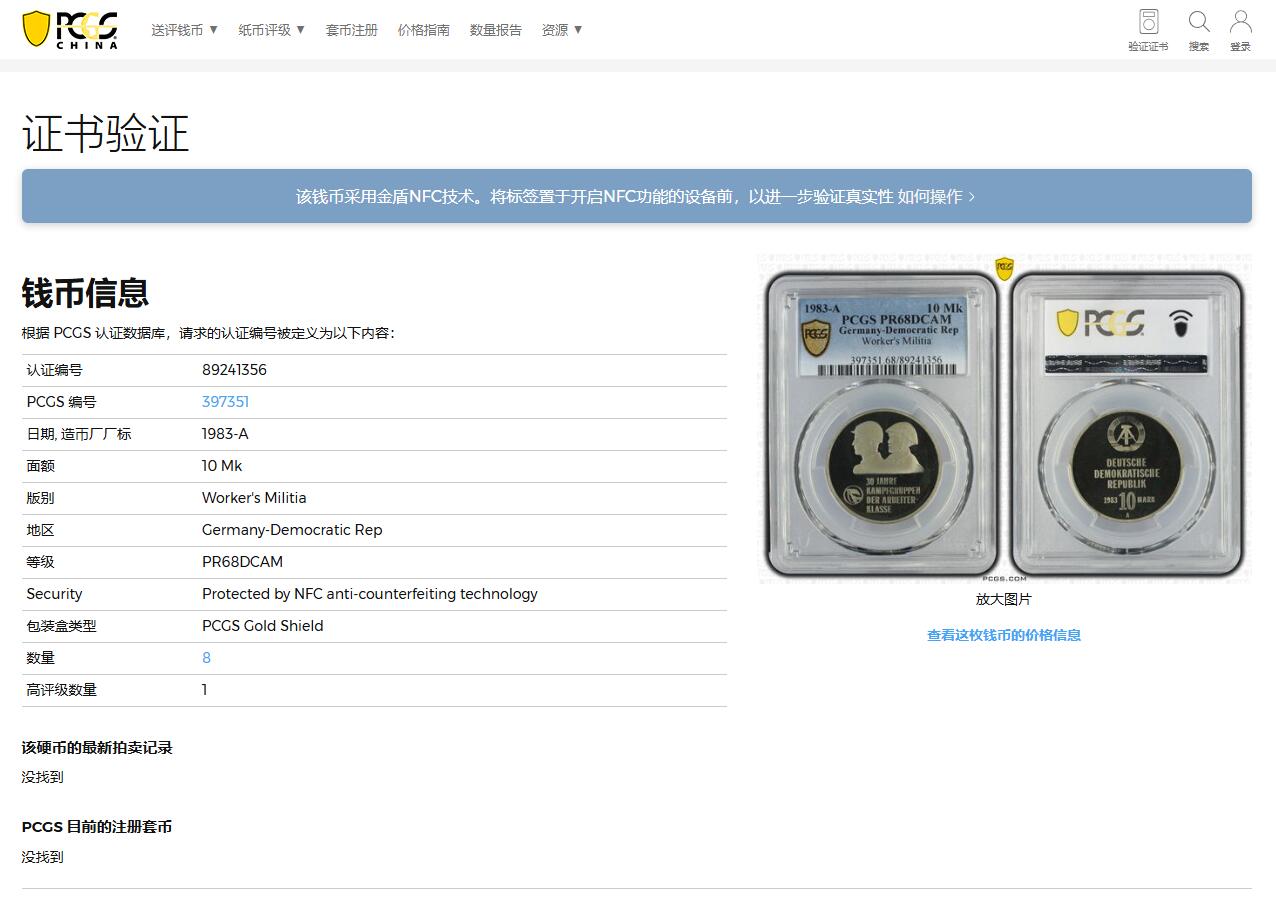Viewport: 1276px width, 897px height.
Task: Open the 价格指南 menu item
Action: pyautogui.click(x=423, y=30)
